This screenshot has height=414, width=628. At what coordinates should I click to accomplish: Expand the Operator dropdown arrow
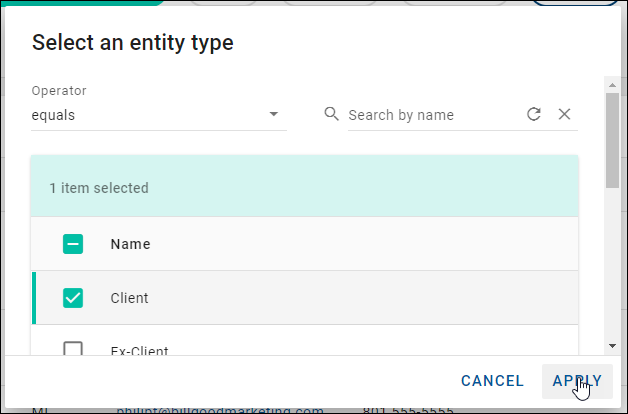tap(274, 114)
